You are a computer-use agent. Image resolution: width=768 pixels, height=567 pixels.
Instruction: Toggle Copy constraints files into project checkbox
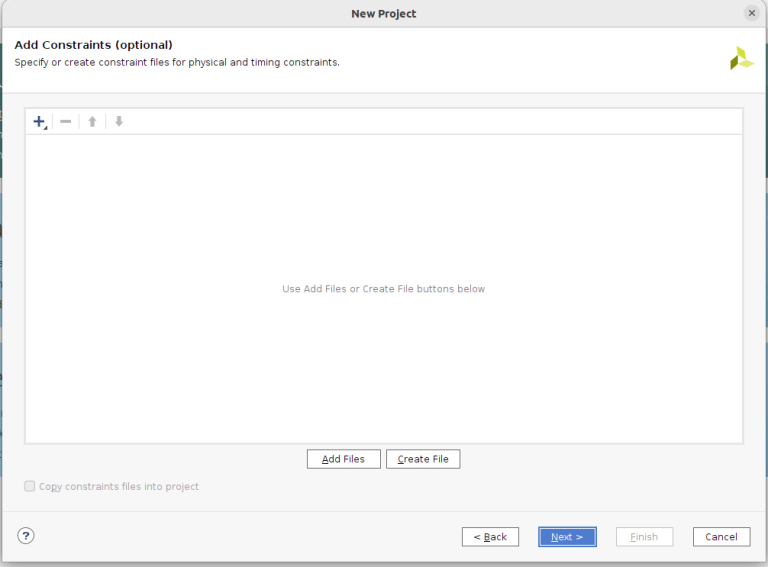point(30,487)
